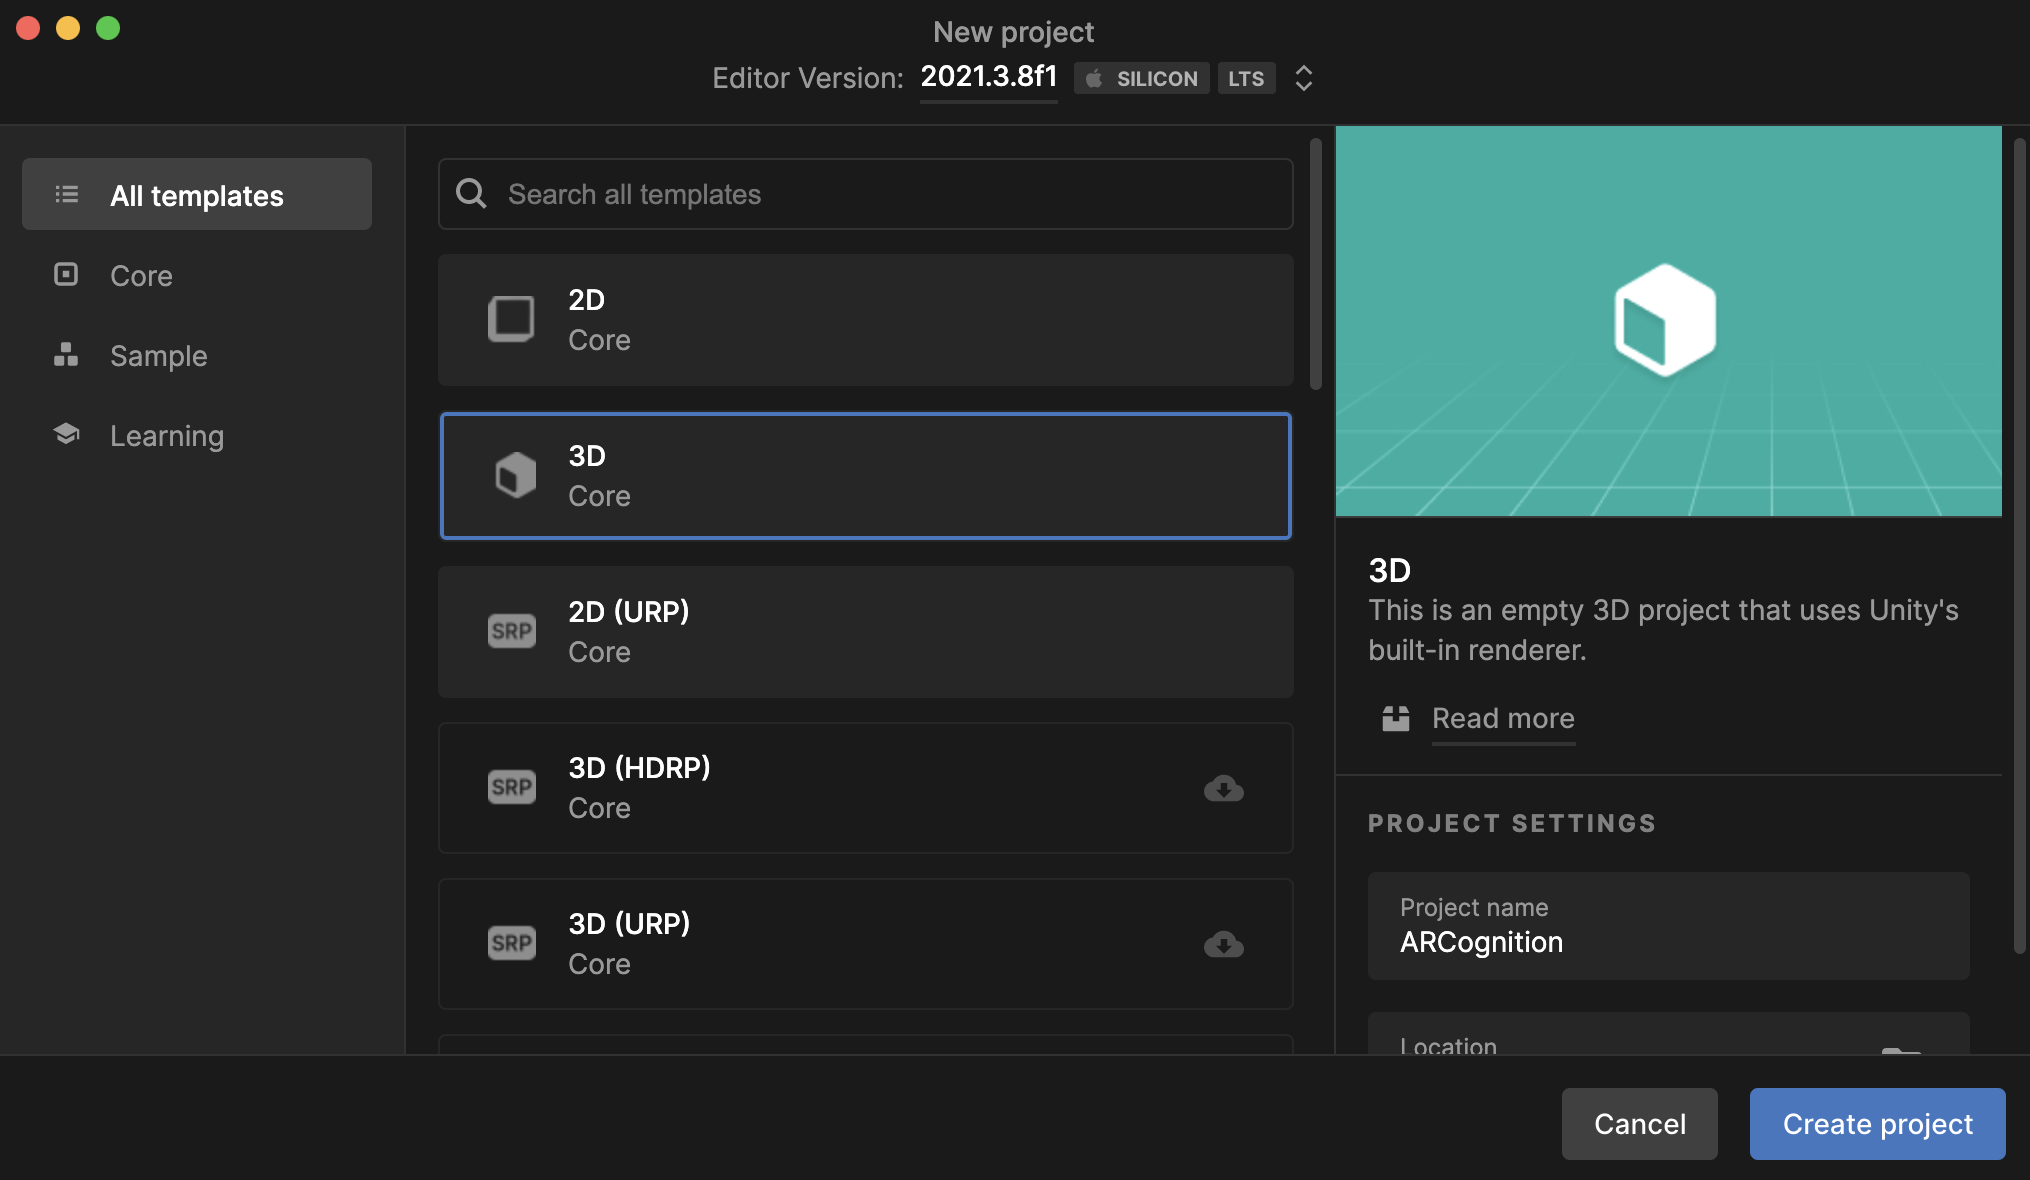
Task: Select the All templates category tab
Action: point(197,194)
